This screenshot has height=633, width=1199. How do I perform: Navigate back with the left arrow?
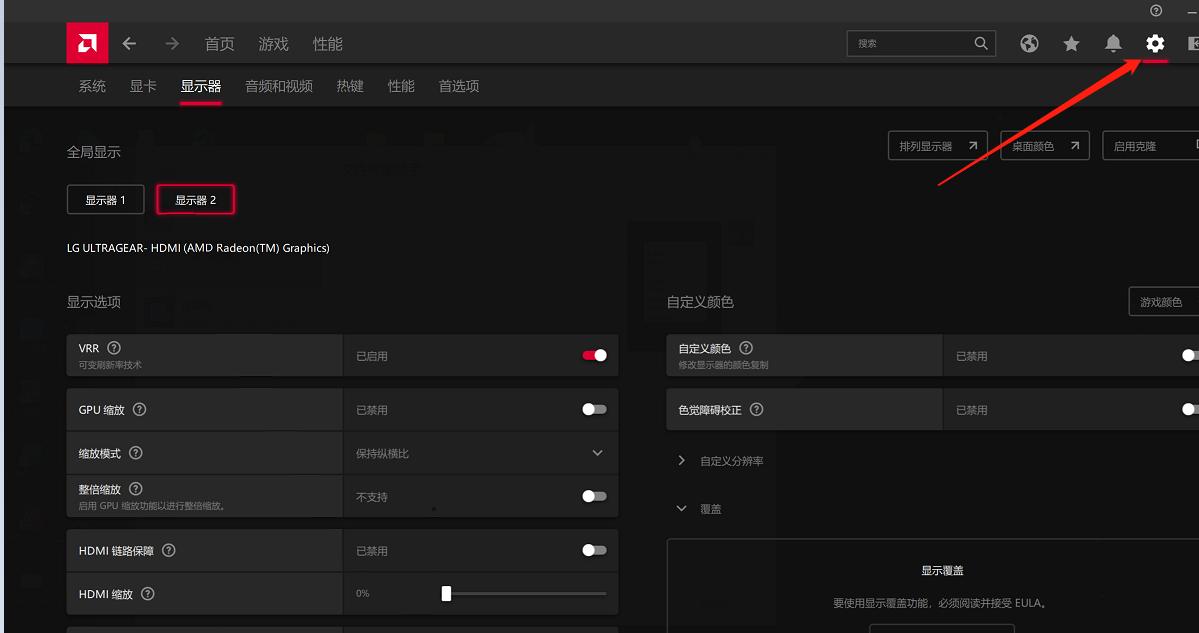point(129,43)
